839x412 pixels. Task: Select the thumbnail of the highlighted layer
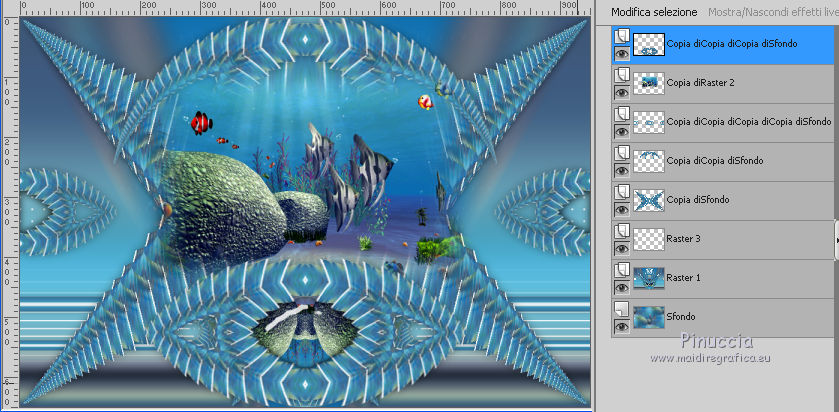(649, 44)
